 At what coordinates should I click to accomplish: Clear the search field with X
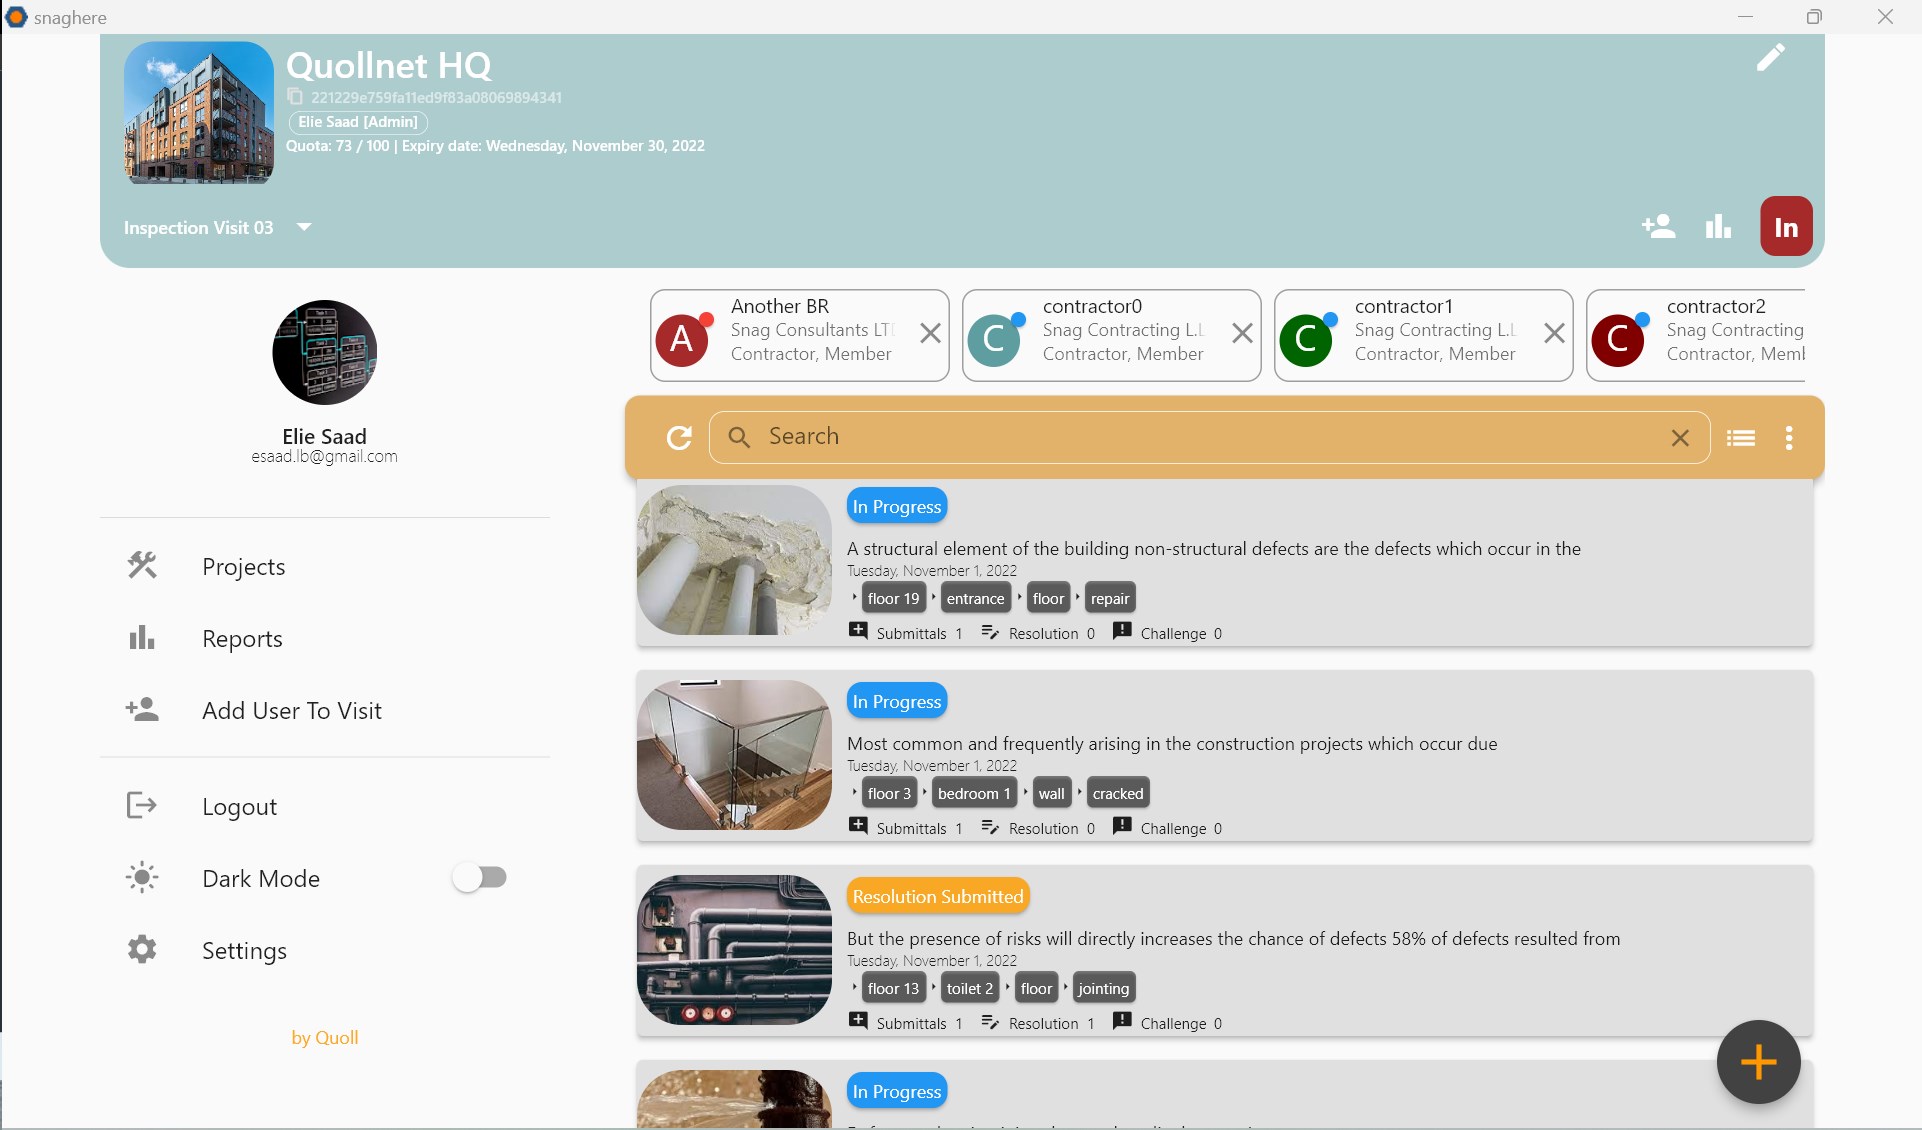(x=1680, y=437)
